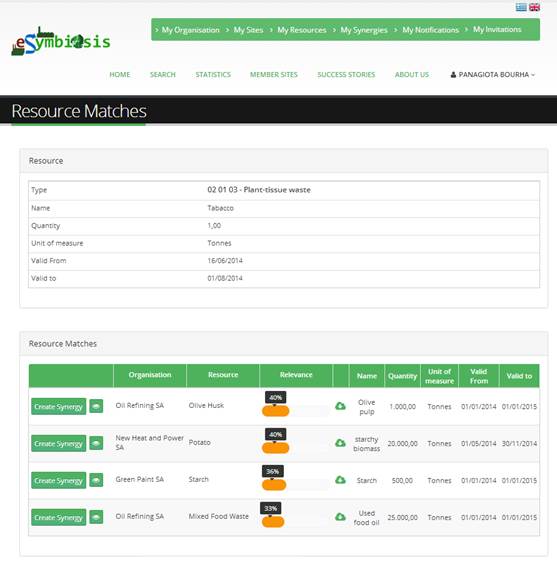Click the Organisation column header
Viewport: 557px width, 567px height.
pos(150,375)
